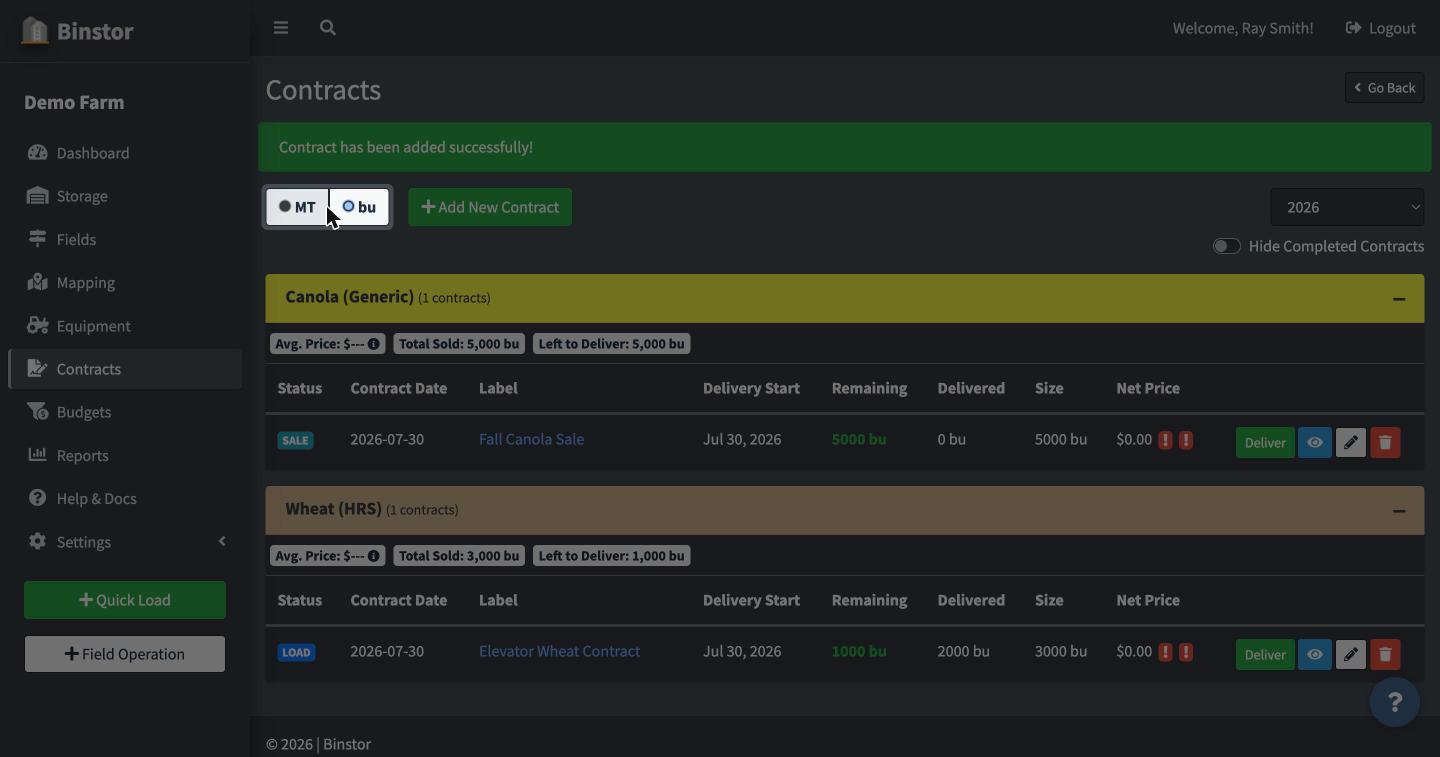This screenshot has width=1440, height=757.
Task: Open Reports in the sidebar
Action: coord(125,455)
